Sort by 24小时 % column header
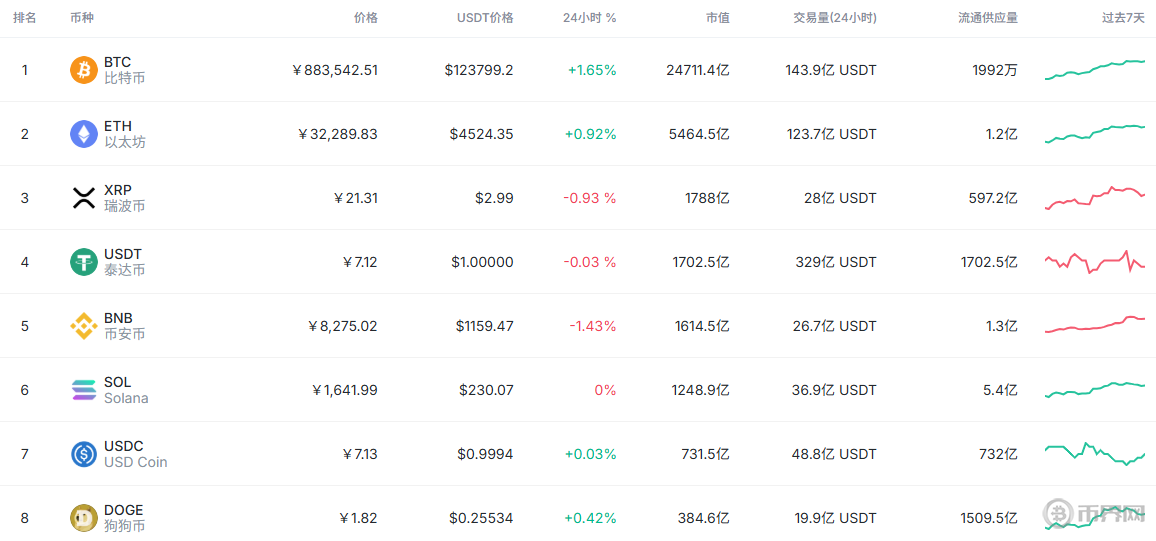Viewport: 1156px width, 541px height. click(589, 18)
